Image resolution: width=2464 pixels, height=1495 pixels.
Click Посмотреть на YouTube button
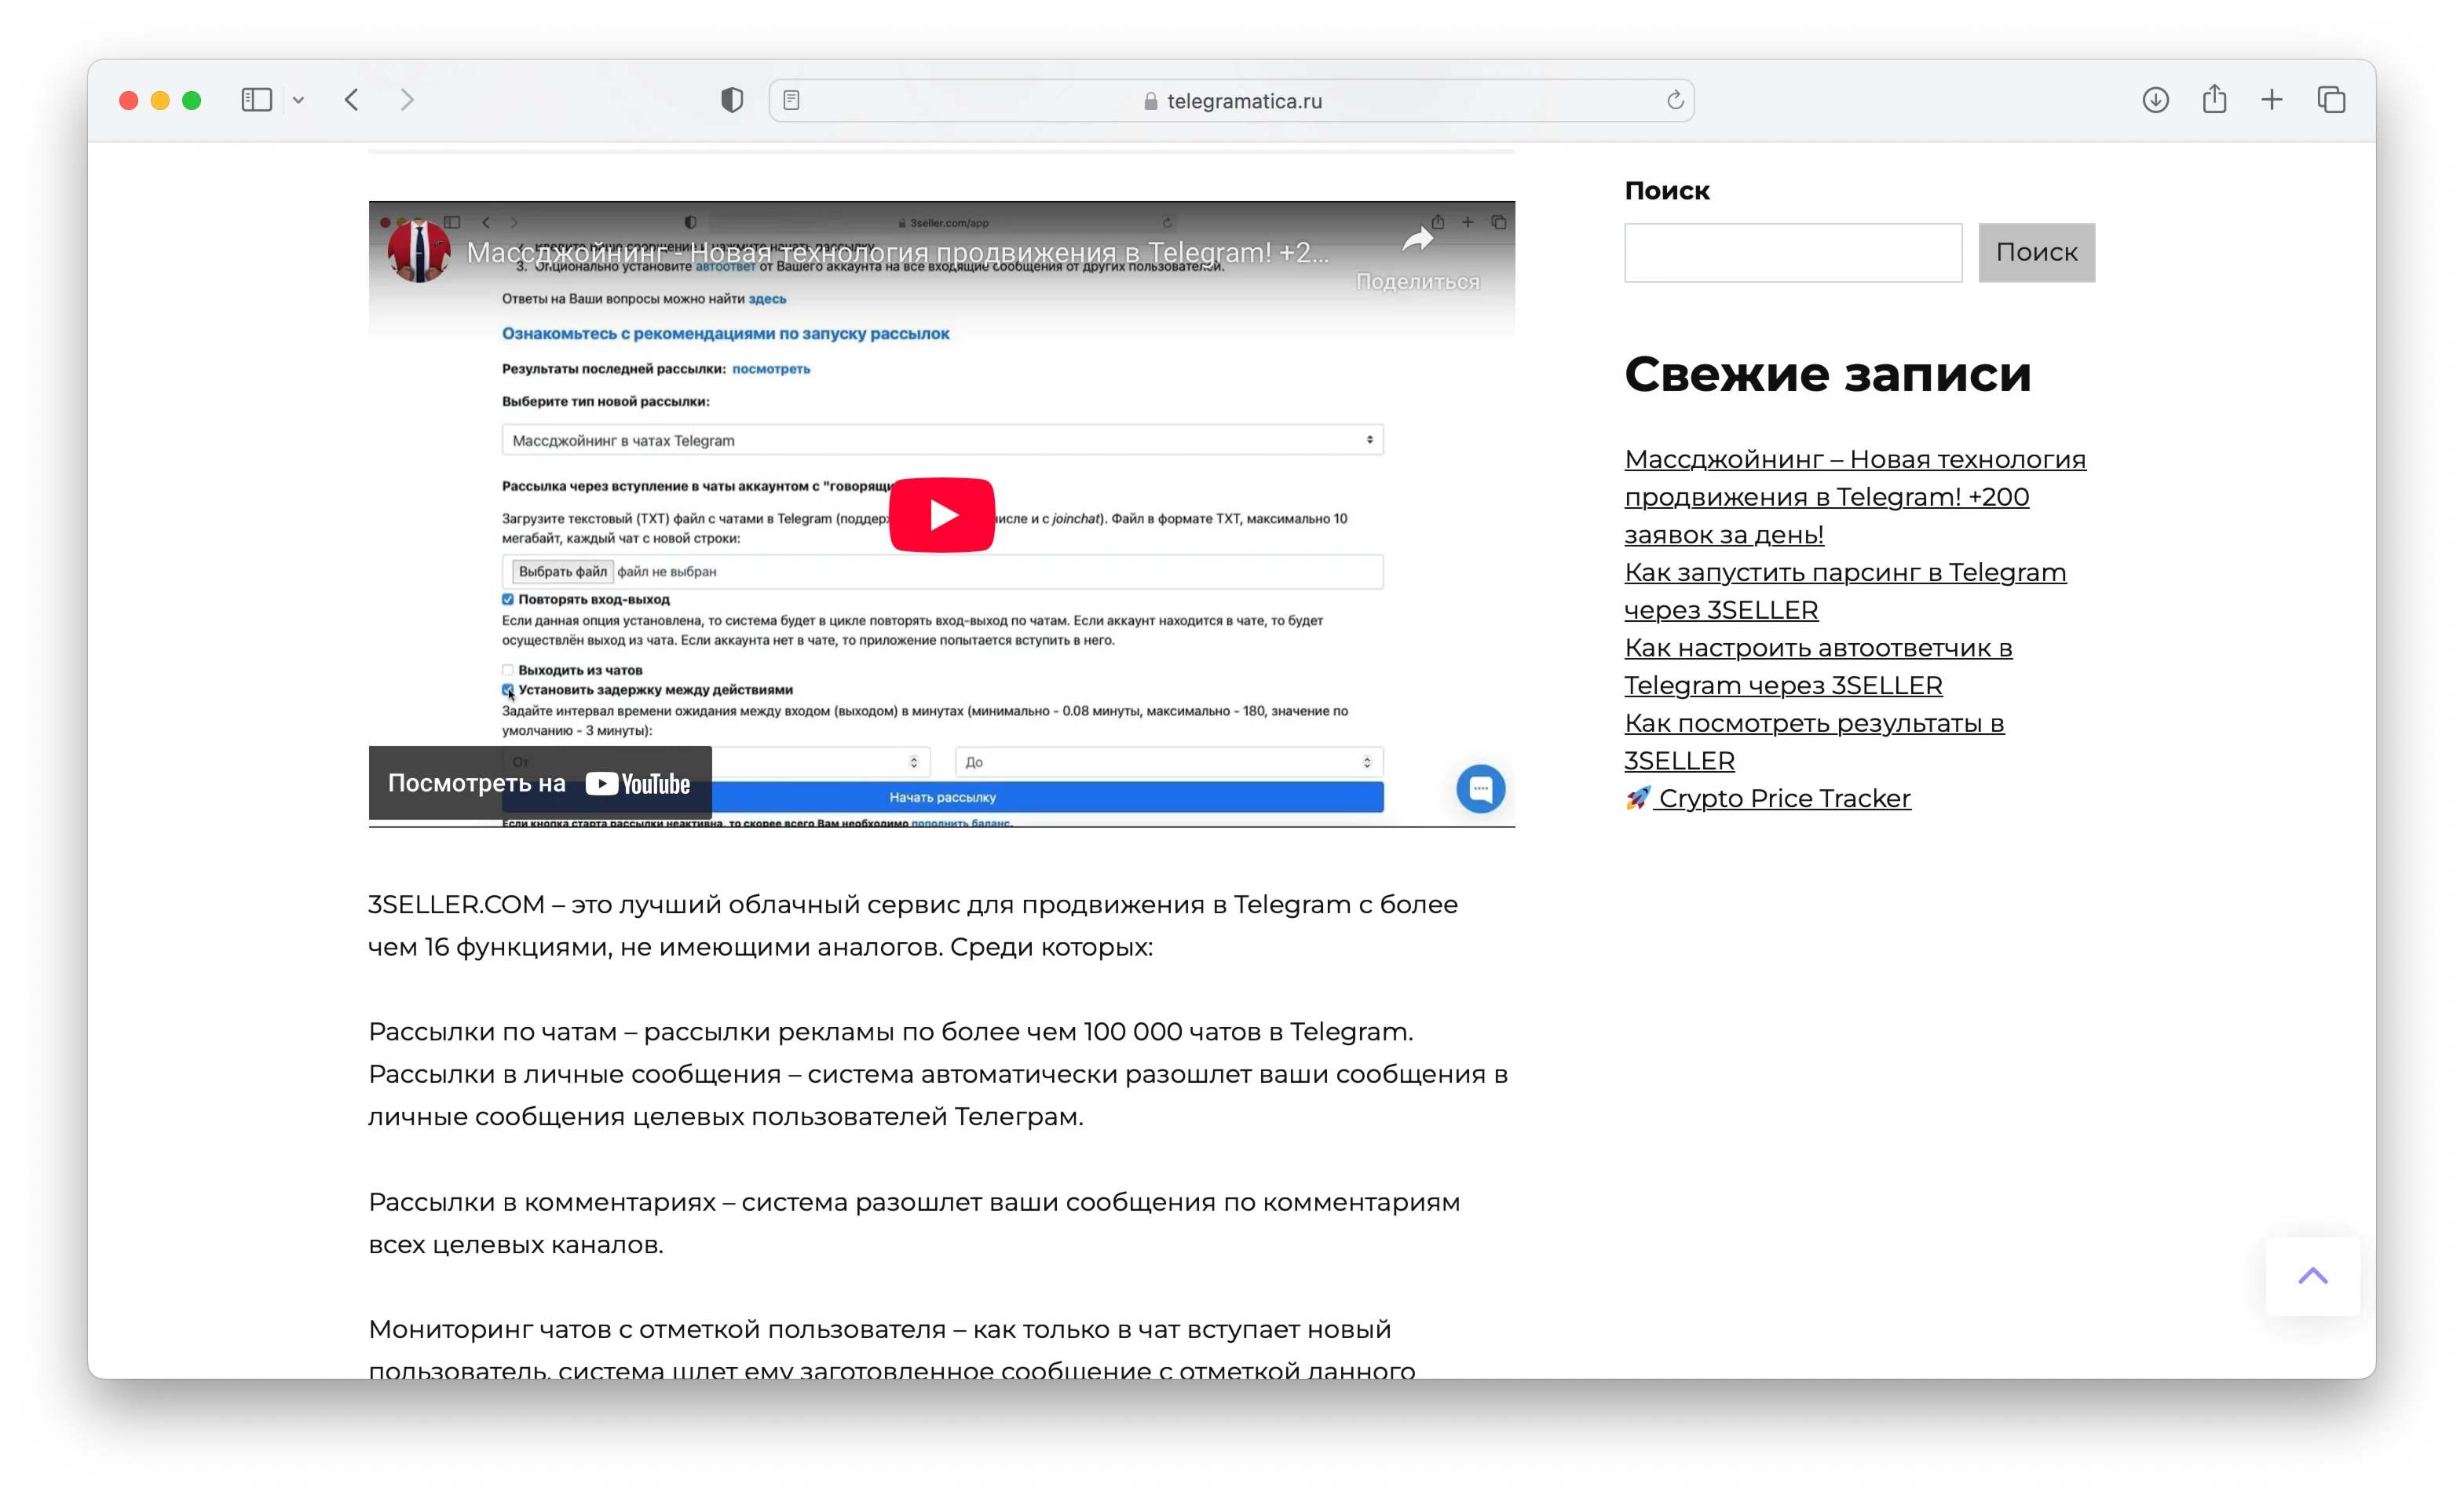(540, 783)
